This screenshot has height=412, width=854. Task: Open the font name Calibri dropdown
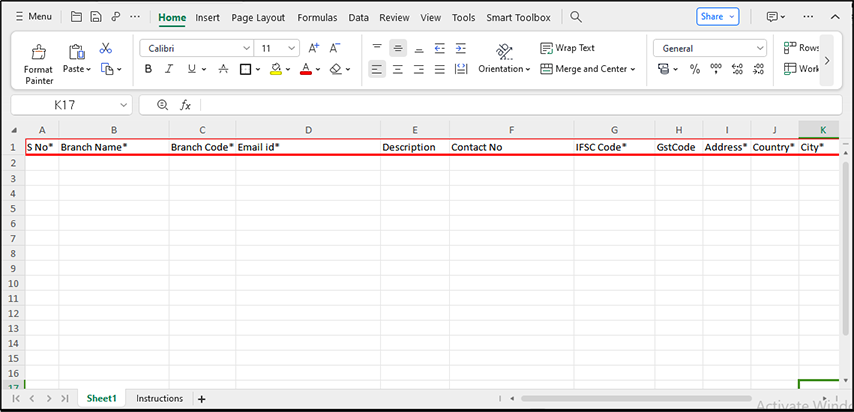click(247, 49)
